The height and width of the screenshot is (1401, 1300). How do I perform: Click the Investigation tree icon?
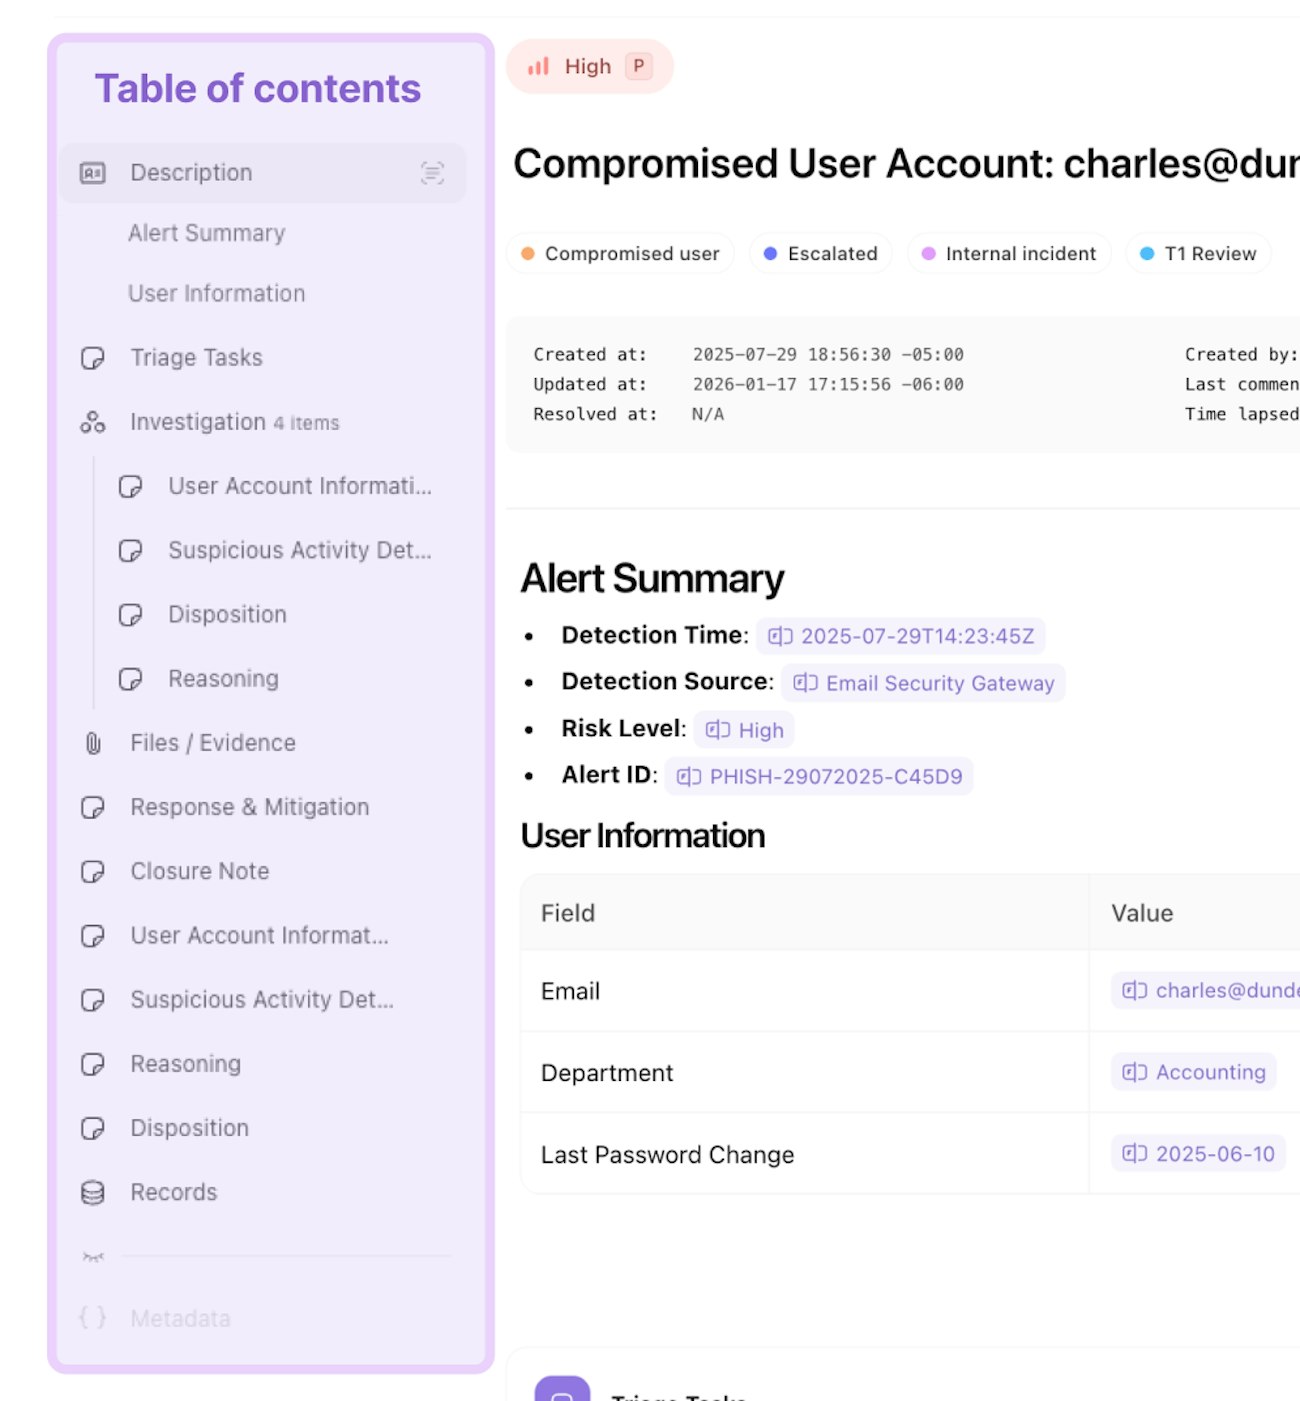pos(93,422)
